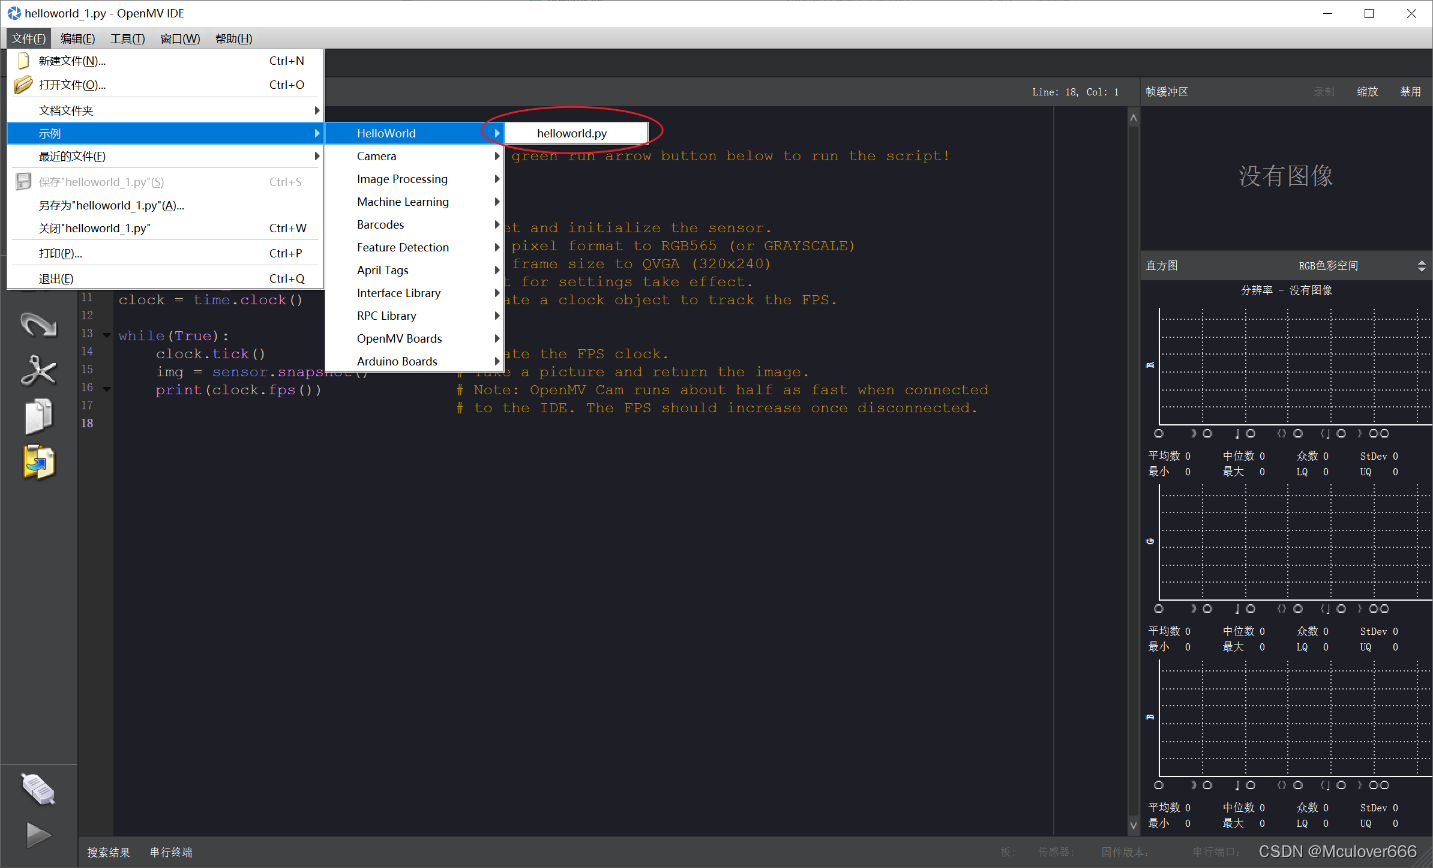Image resolution: width=1433 pixels, height=868 pixels.
Task: Open the 搜索结果 search results tab
Action: (108, 853)
